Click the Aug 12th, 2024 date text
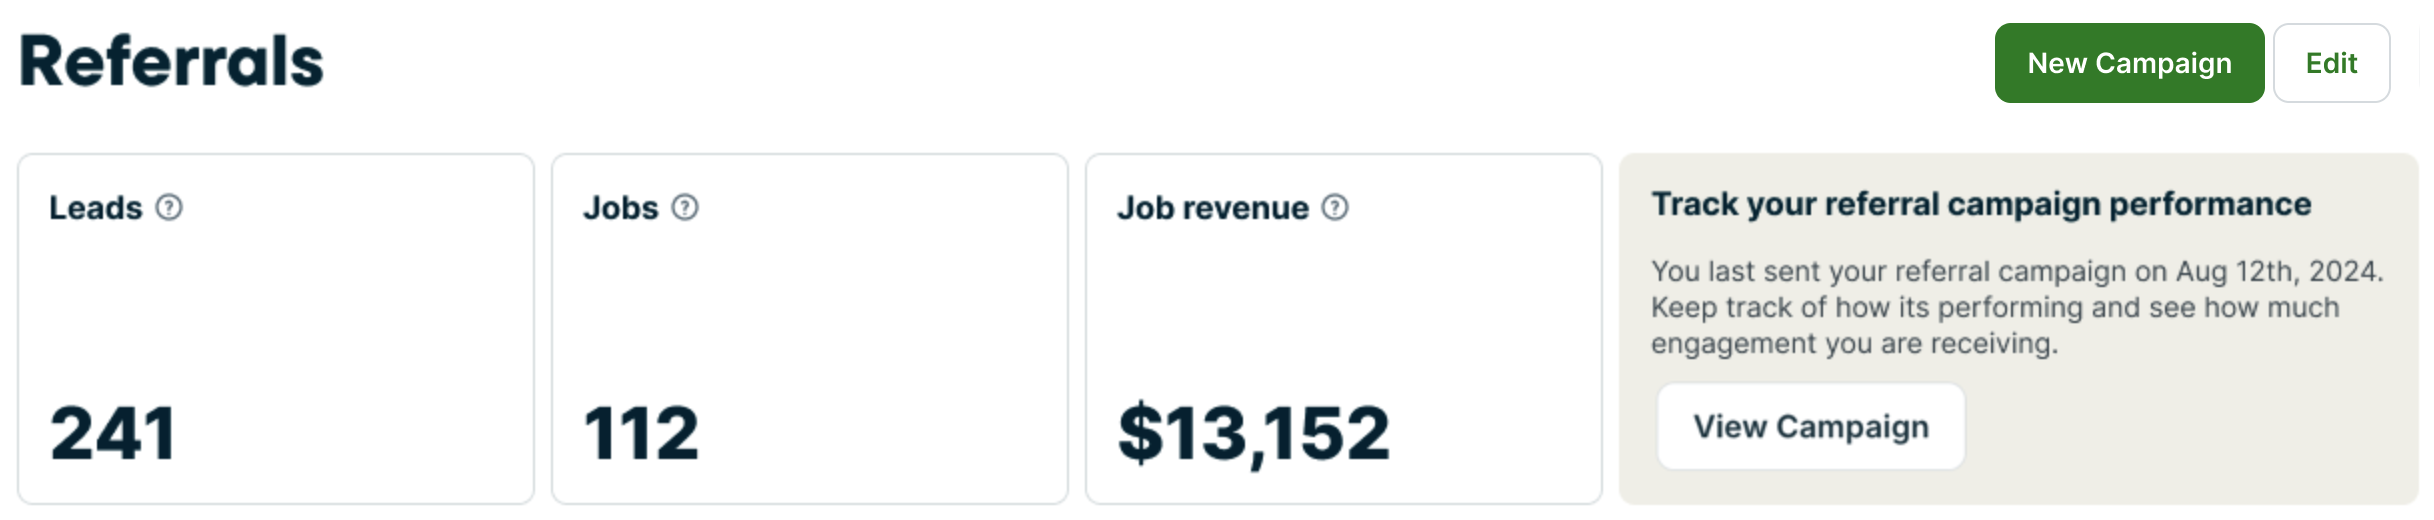2434x520 pixels. (2279, 271)
